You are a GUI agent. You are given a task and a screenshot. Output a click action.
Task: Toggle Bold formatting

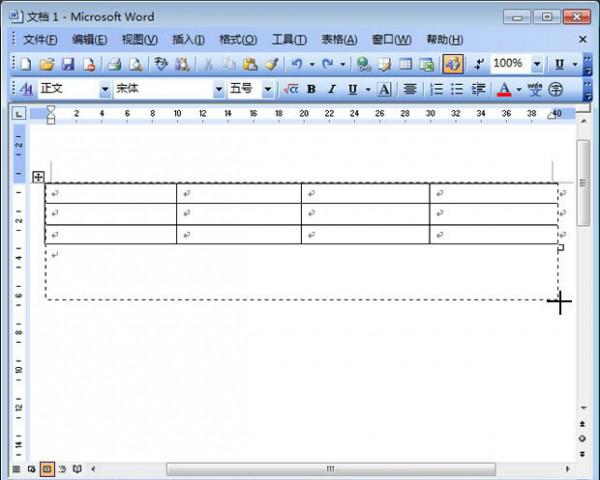(311, 89)
